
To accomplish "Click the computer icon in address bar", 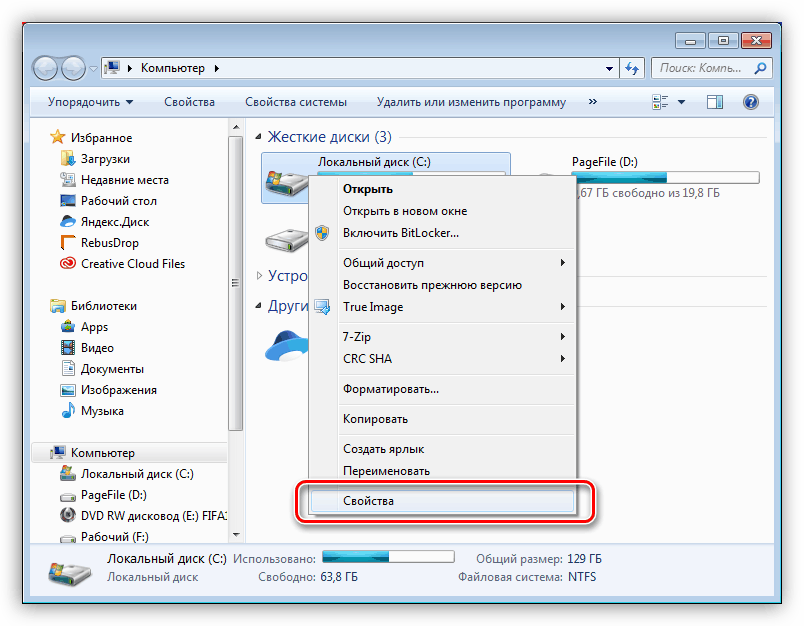I will [112, 68].
